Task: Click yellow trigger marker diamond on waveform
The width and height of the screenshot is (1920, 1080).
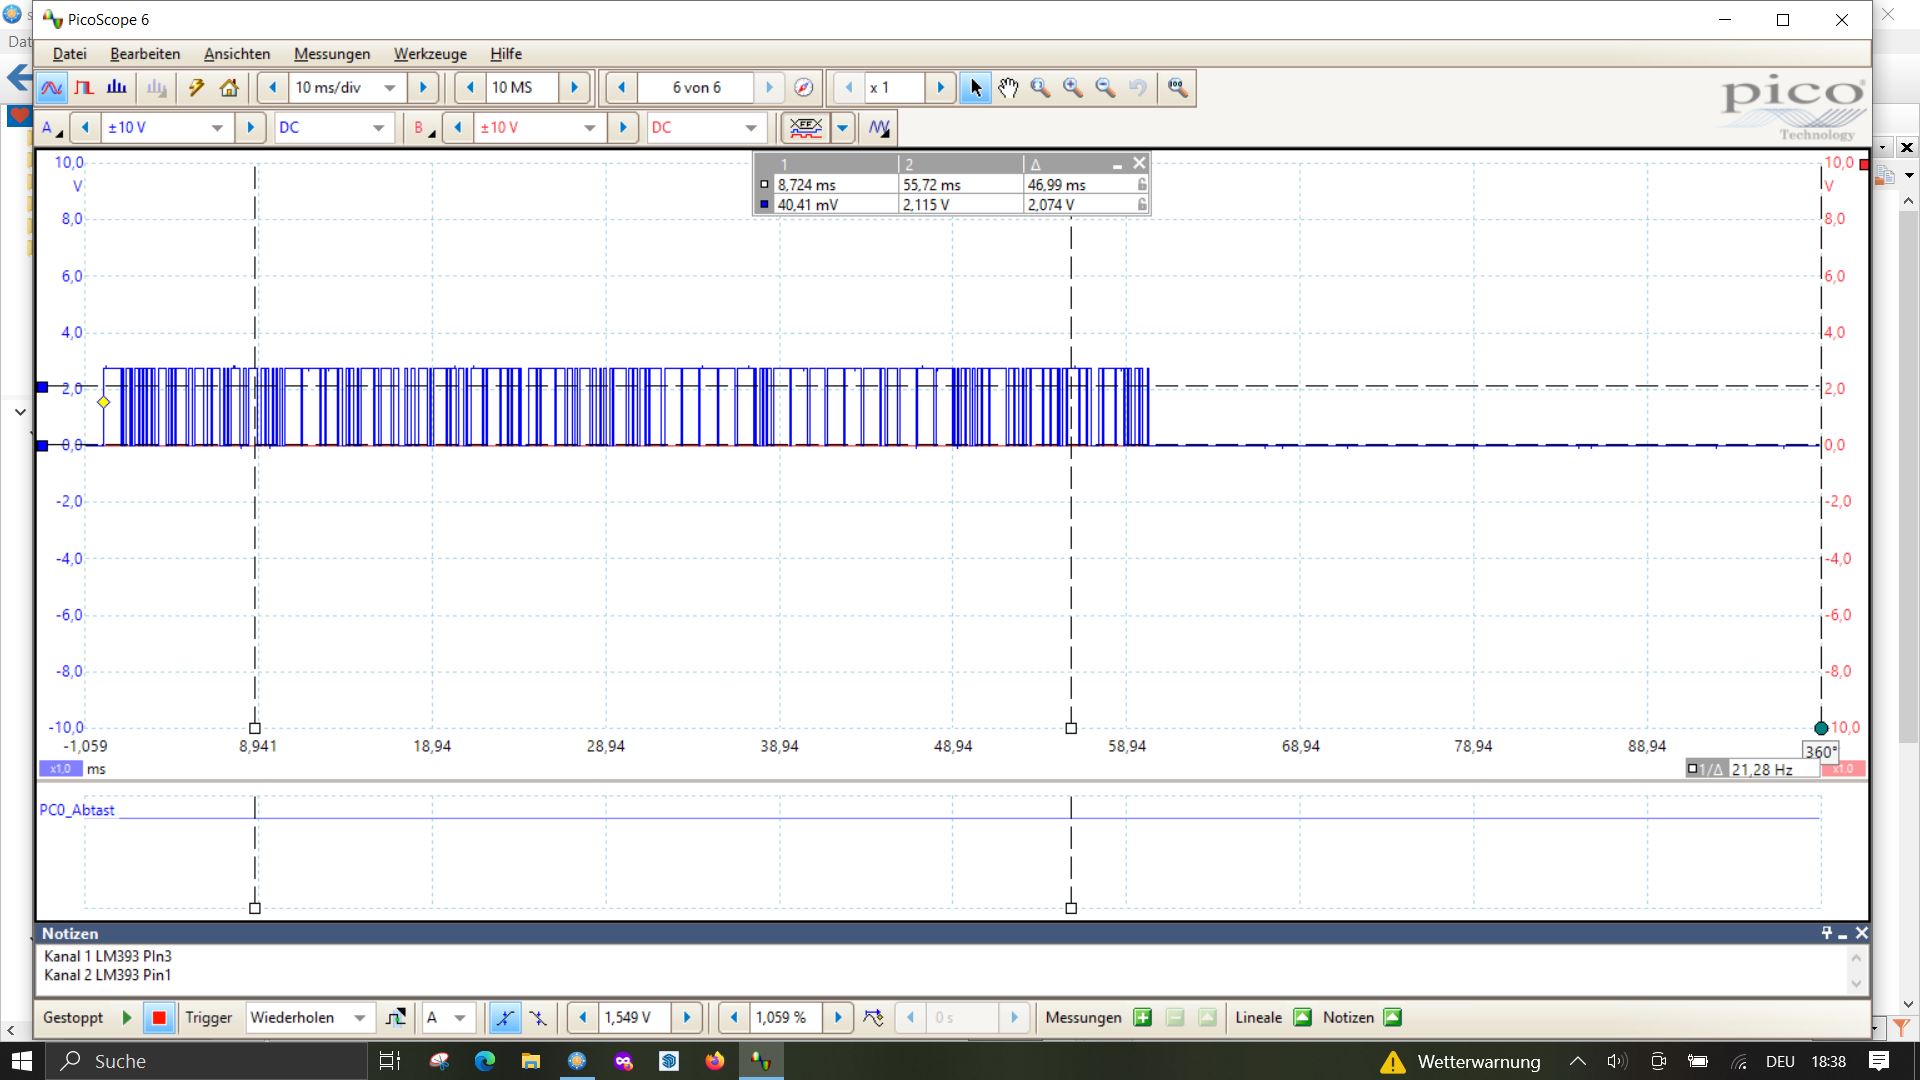Action: coord(104,402)
